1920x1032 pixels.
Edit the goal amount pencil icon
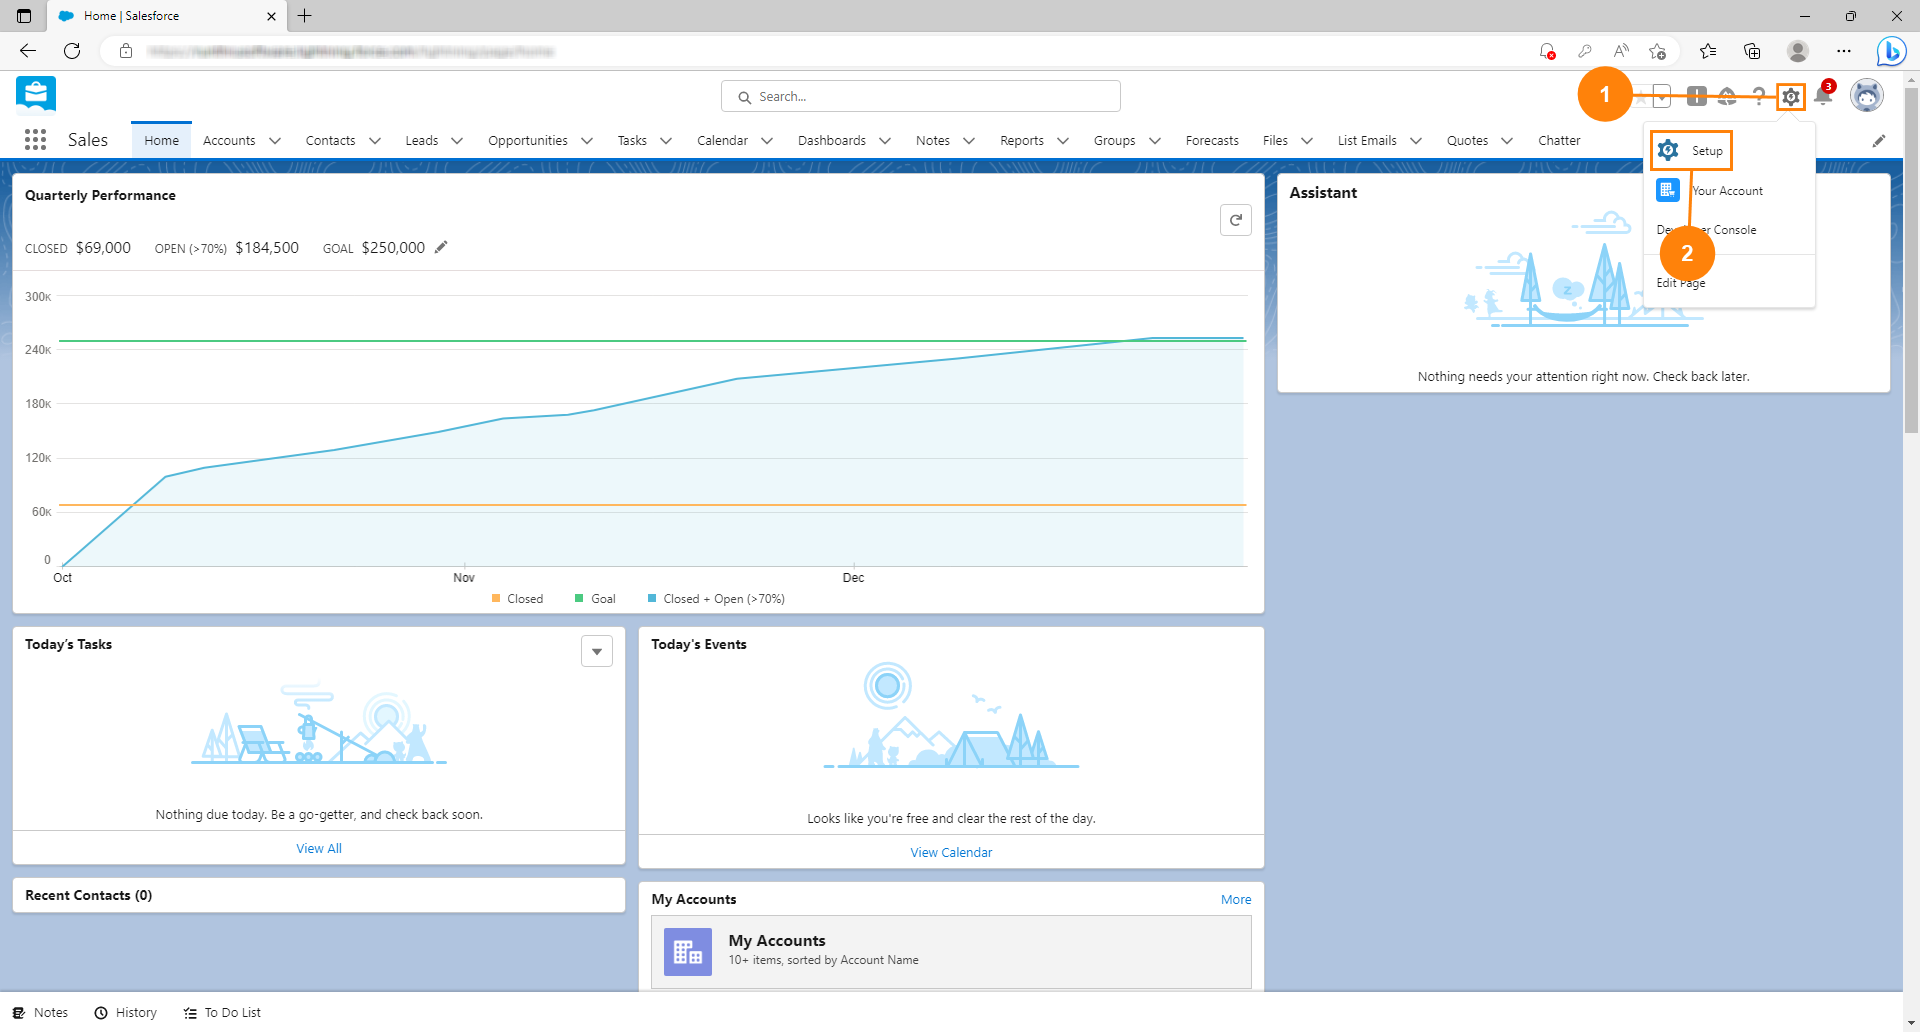point(441,247)
